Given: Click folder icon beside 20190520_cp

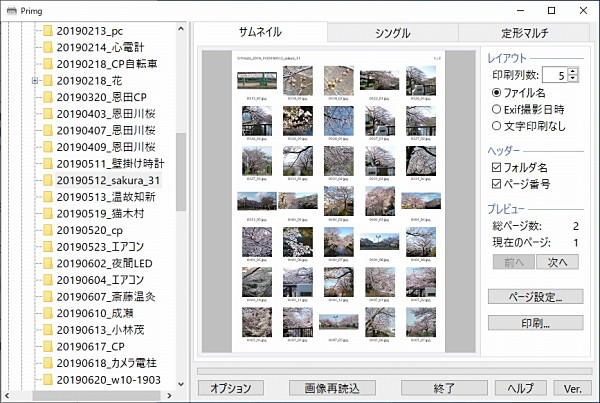Looking at the screenshot, I should pos(48,230).
